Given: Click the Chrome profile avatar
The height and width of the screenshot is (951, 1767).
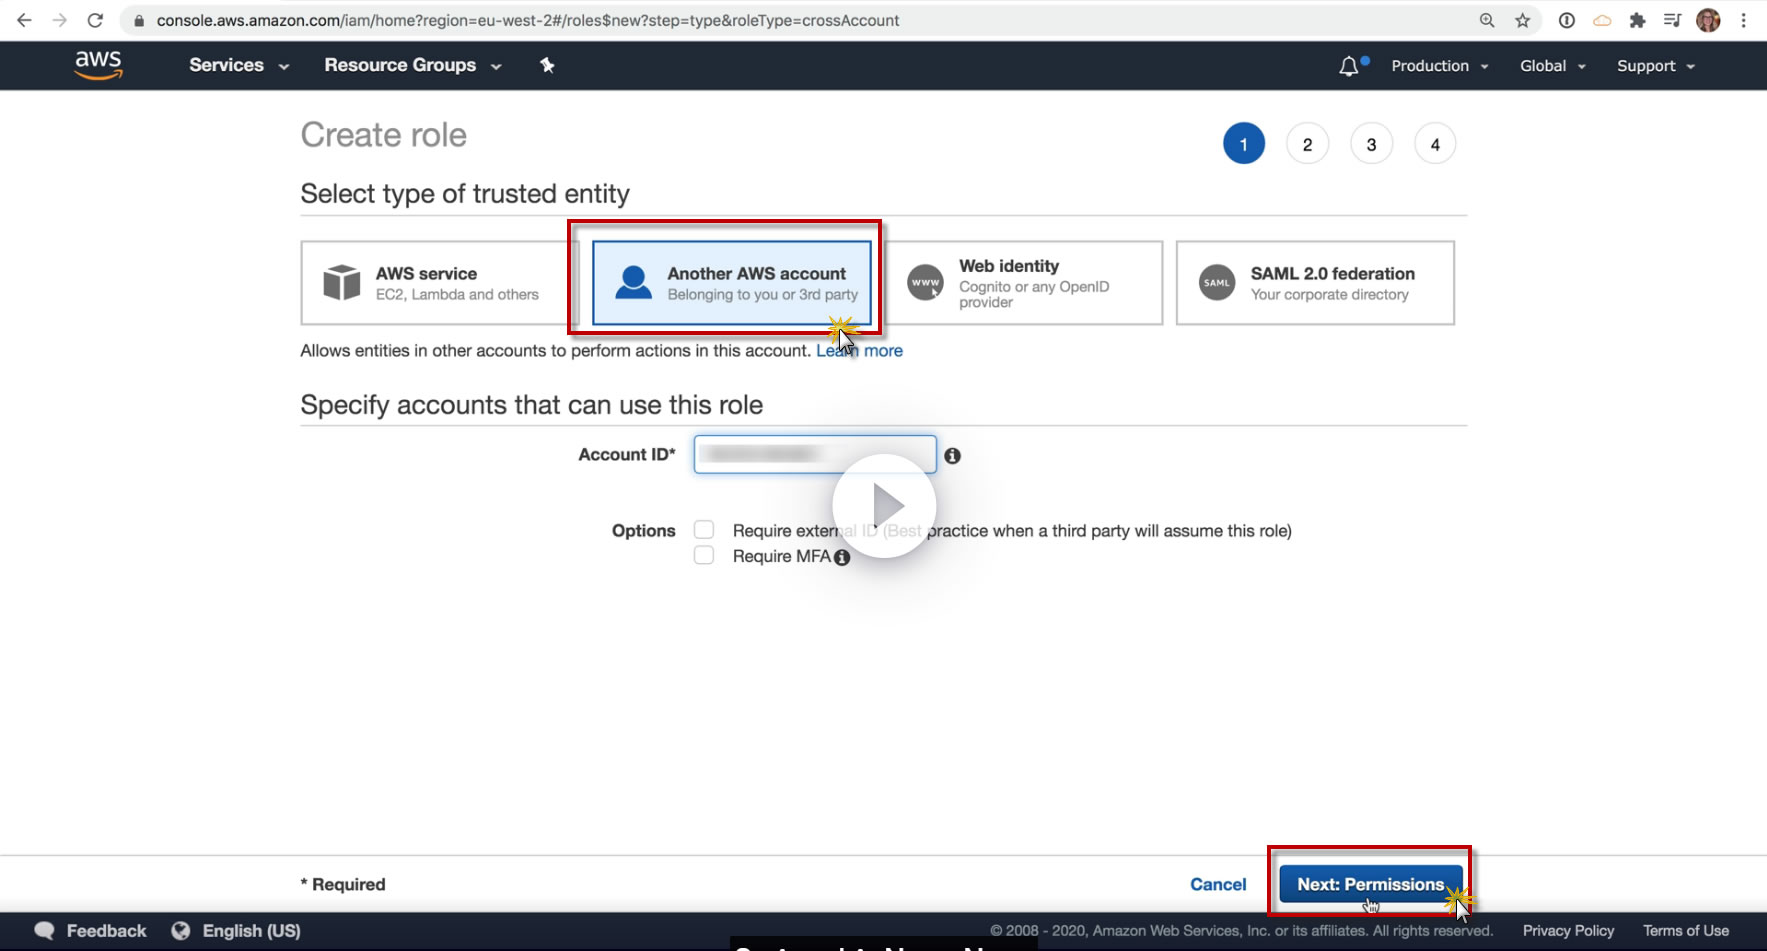Looking at the screenshot, I should pyautogui.click(x=1708, y=20).
